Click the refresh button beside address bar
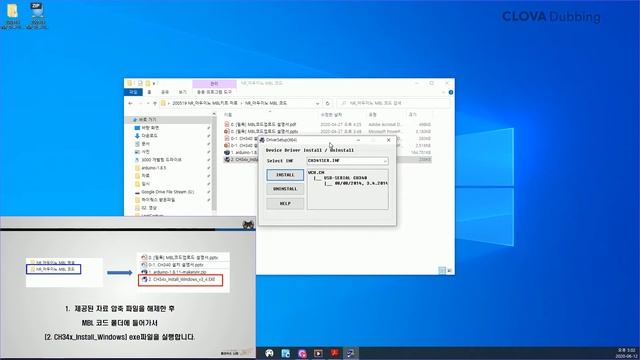 click(x=327, y=104)
